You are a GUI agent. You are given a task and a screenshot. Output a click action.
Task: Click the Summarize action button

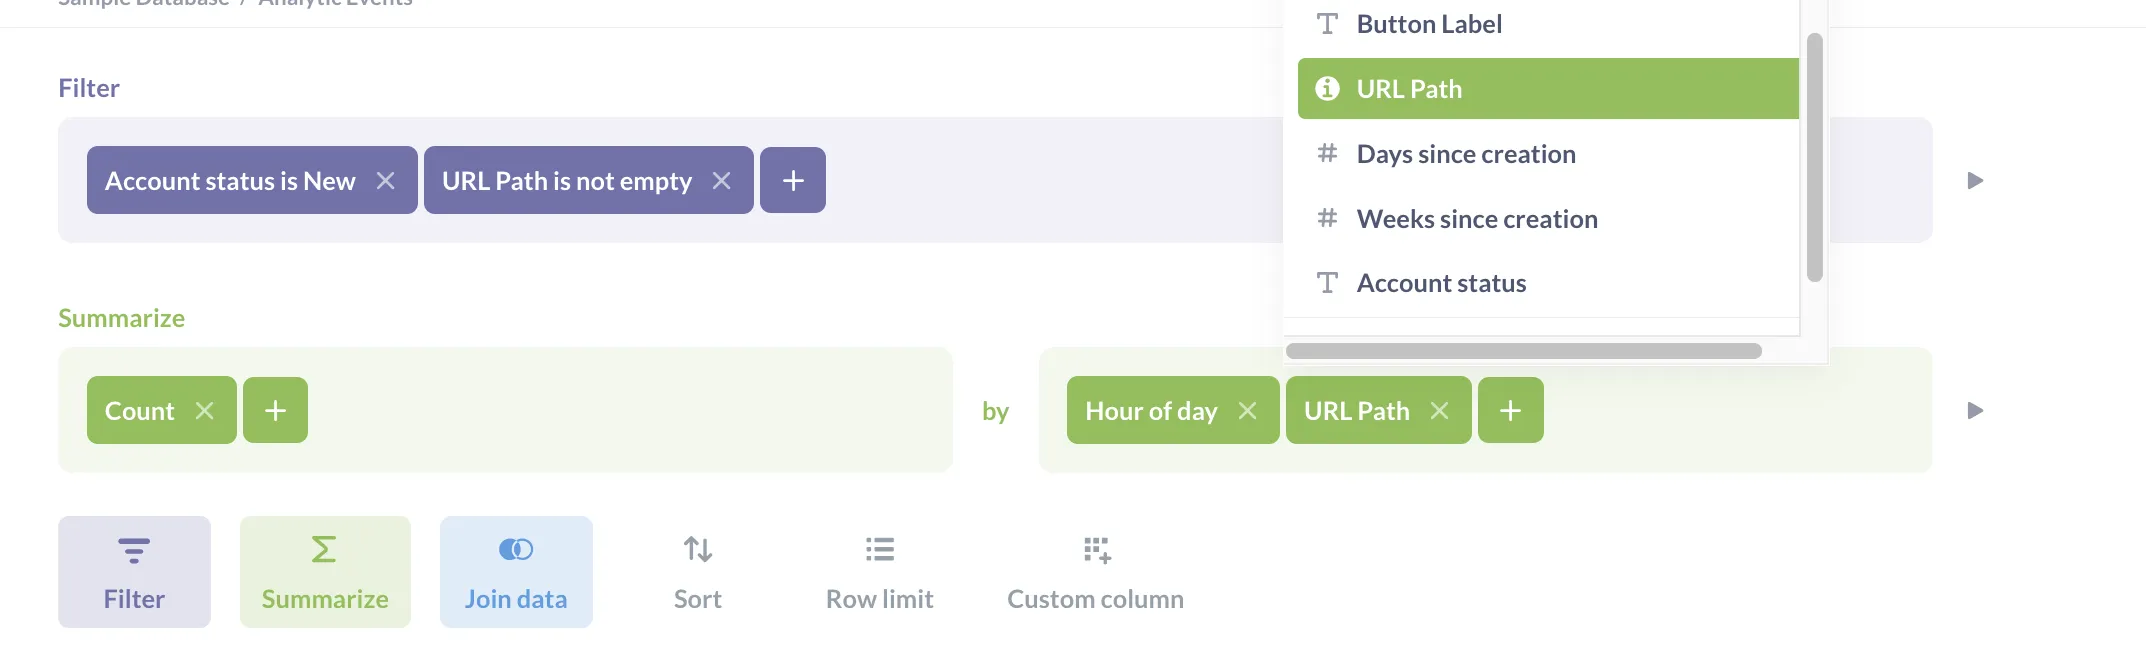(325, 572)
